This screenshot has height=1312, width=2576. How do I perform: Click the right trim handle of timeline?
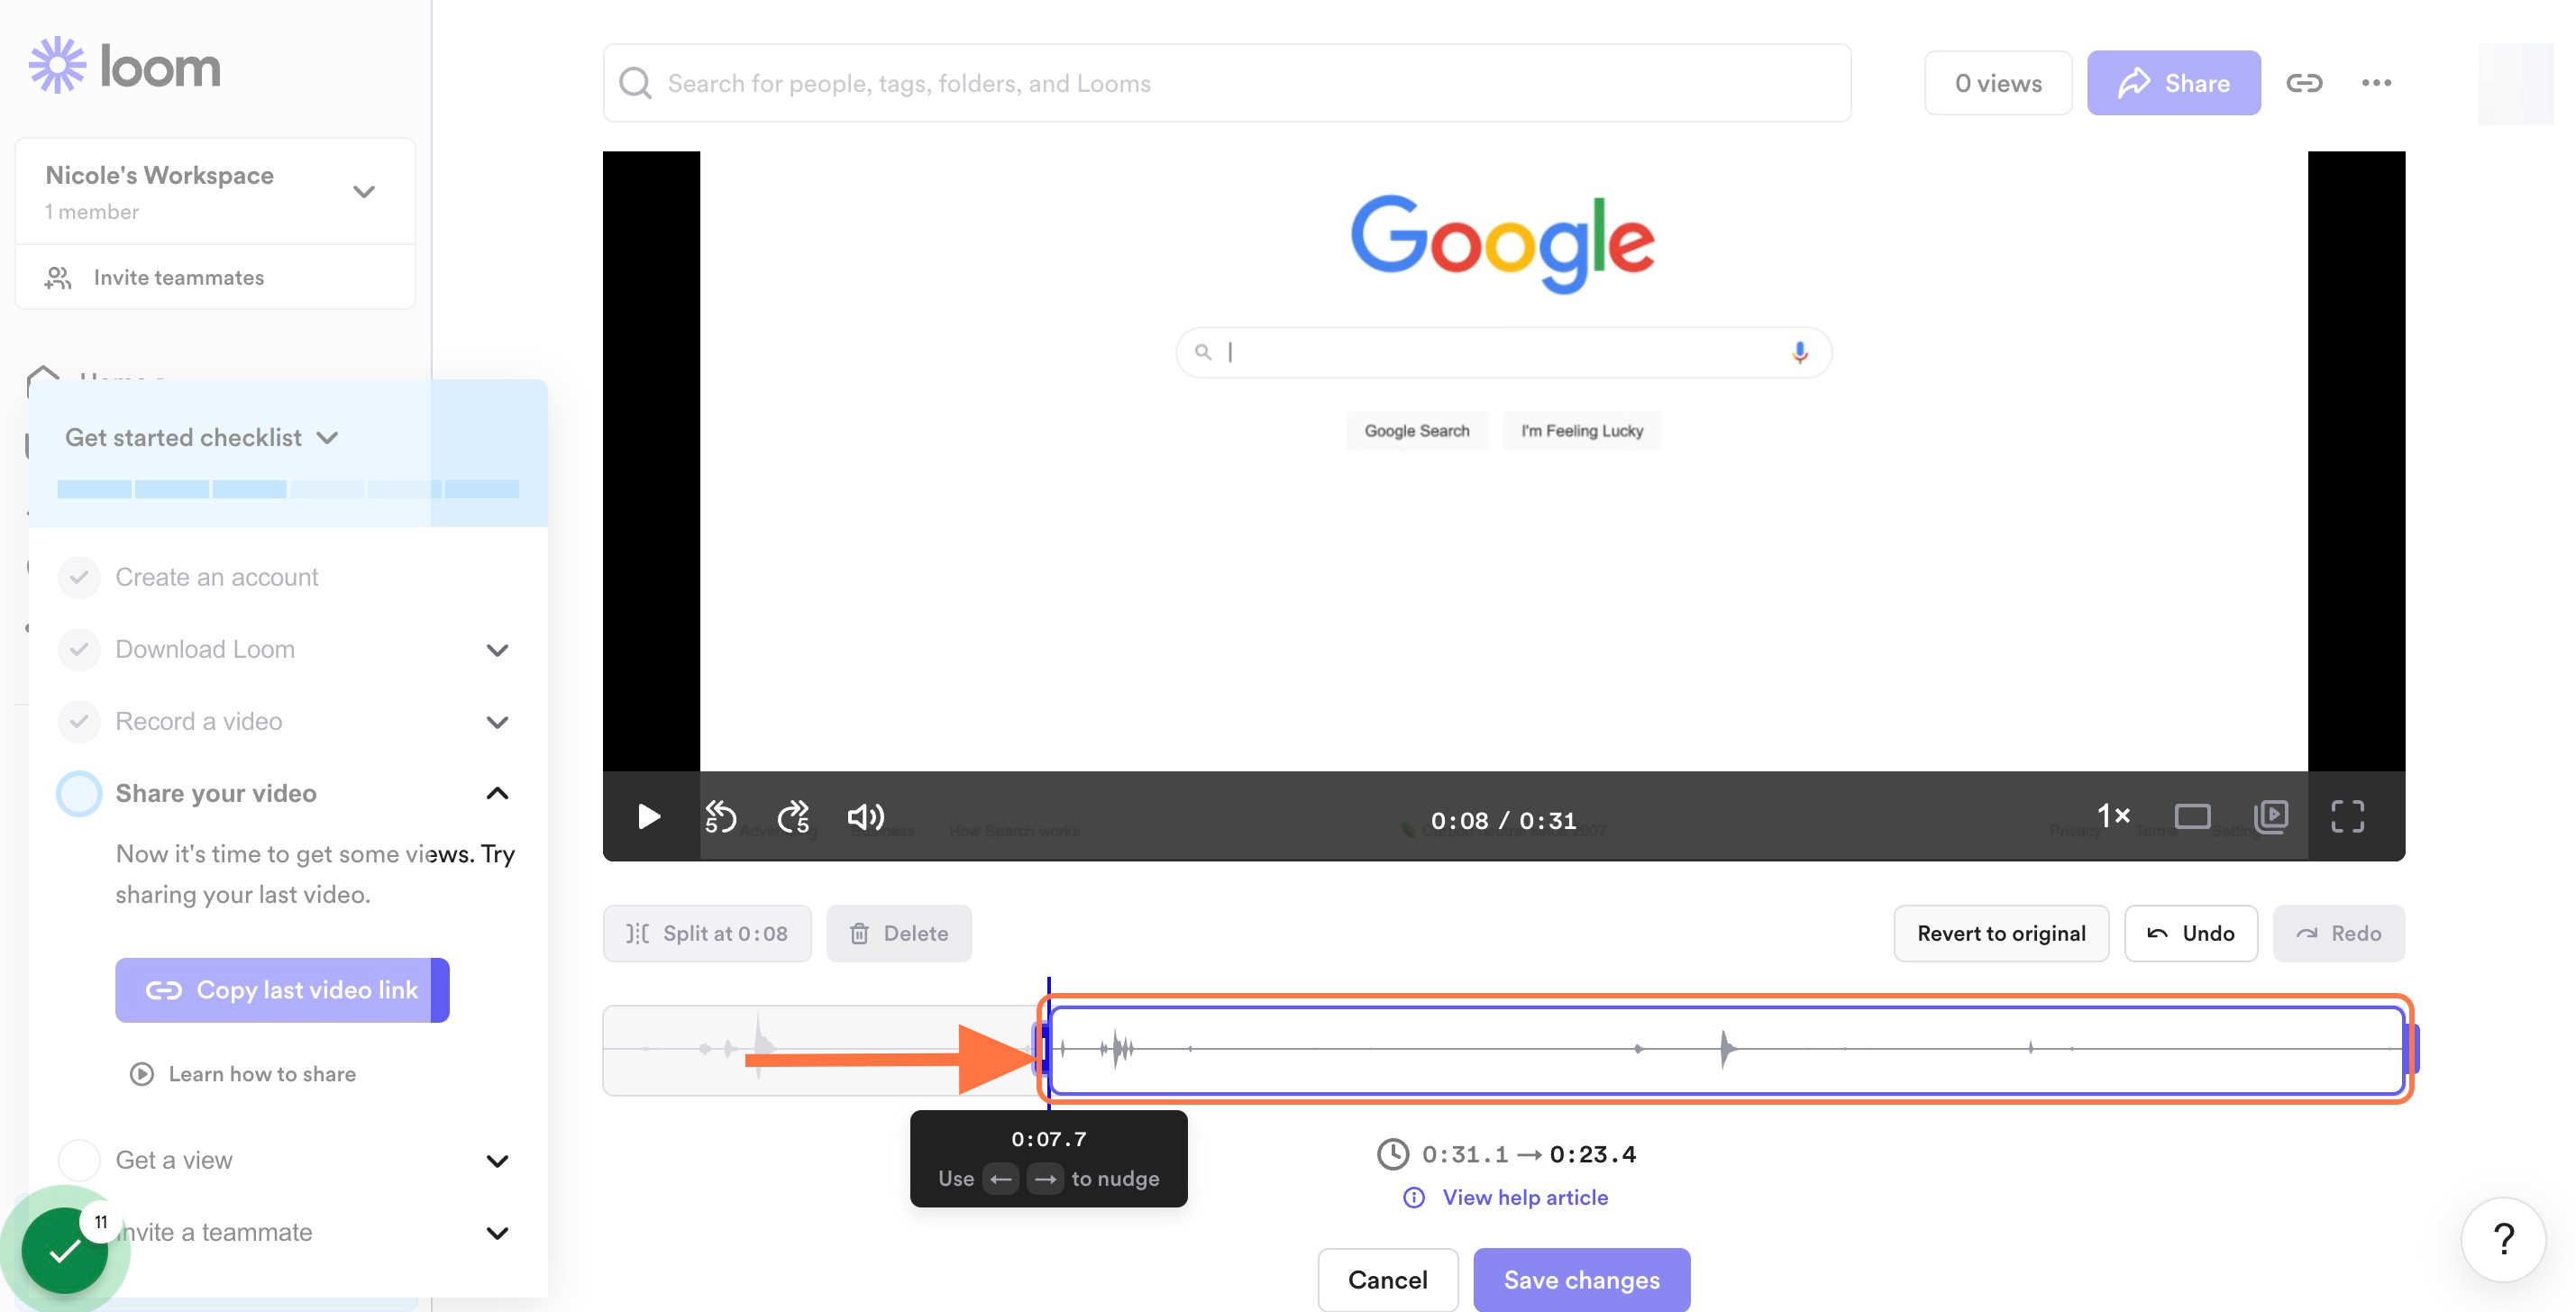2411,1049
